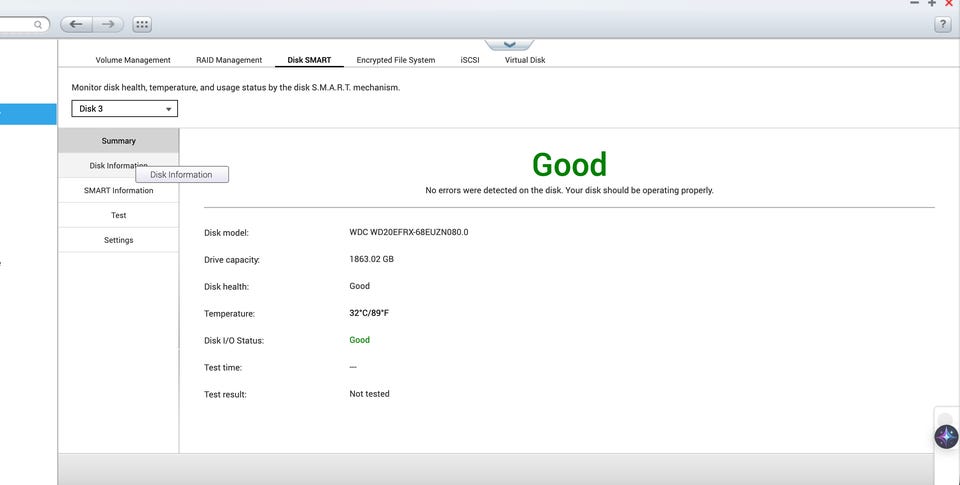Open the Test section

point(119,215)
